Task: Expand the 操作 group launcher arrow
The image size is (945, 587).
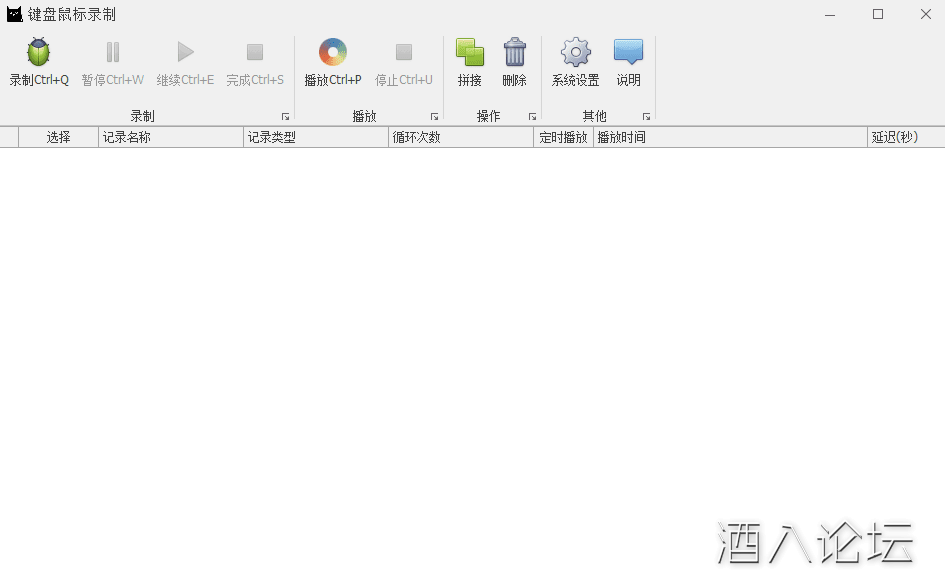Action: (532, 117)
